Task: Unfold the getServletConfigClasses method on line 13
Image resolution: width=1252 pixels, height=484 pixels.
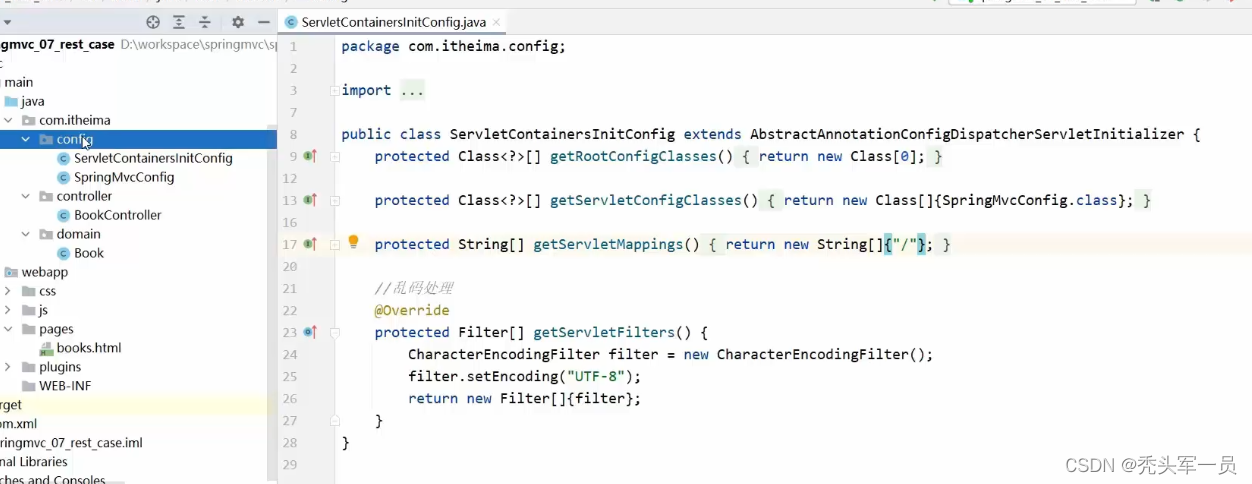Action: 335,200
